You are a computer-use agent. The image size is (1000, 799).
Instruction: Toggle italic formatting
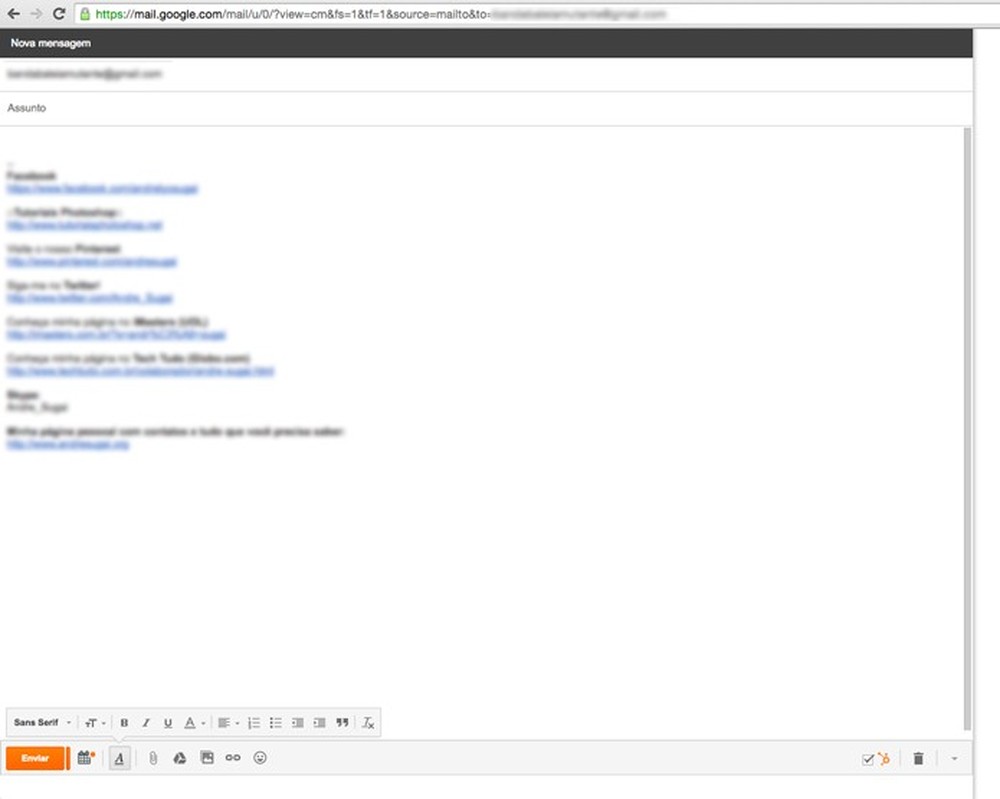click(146, 722)
